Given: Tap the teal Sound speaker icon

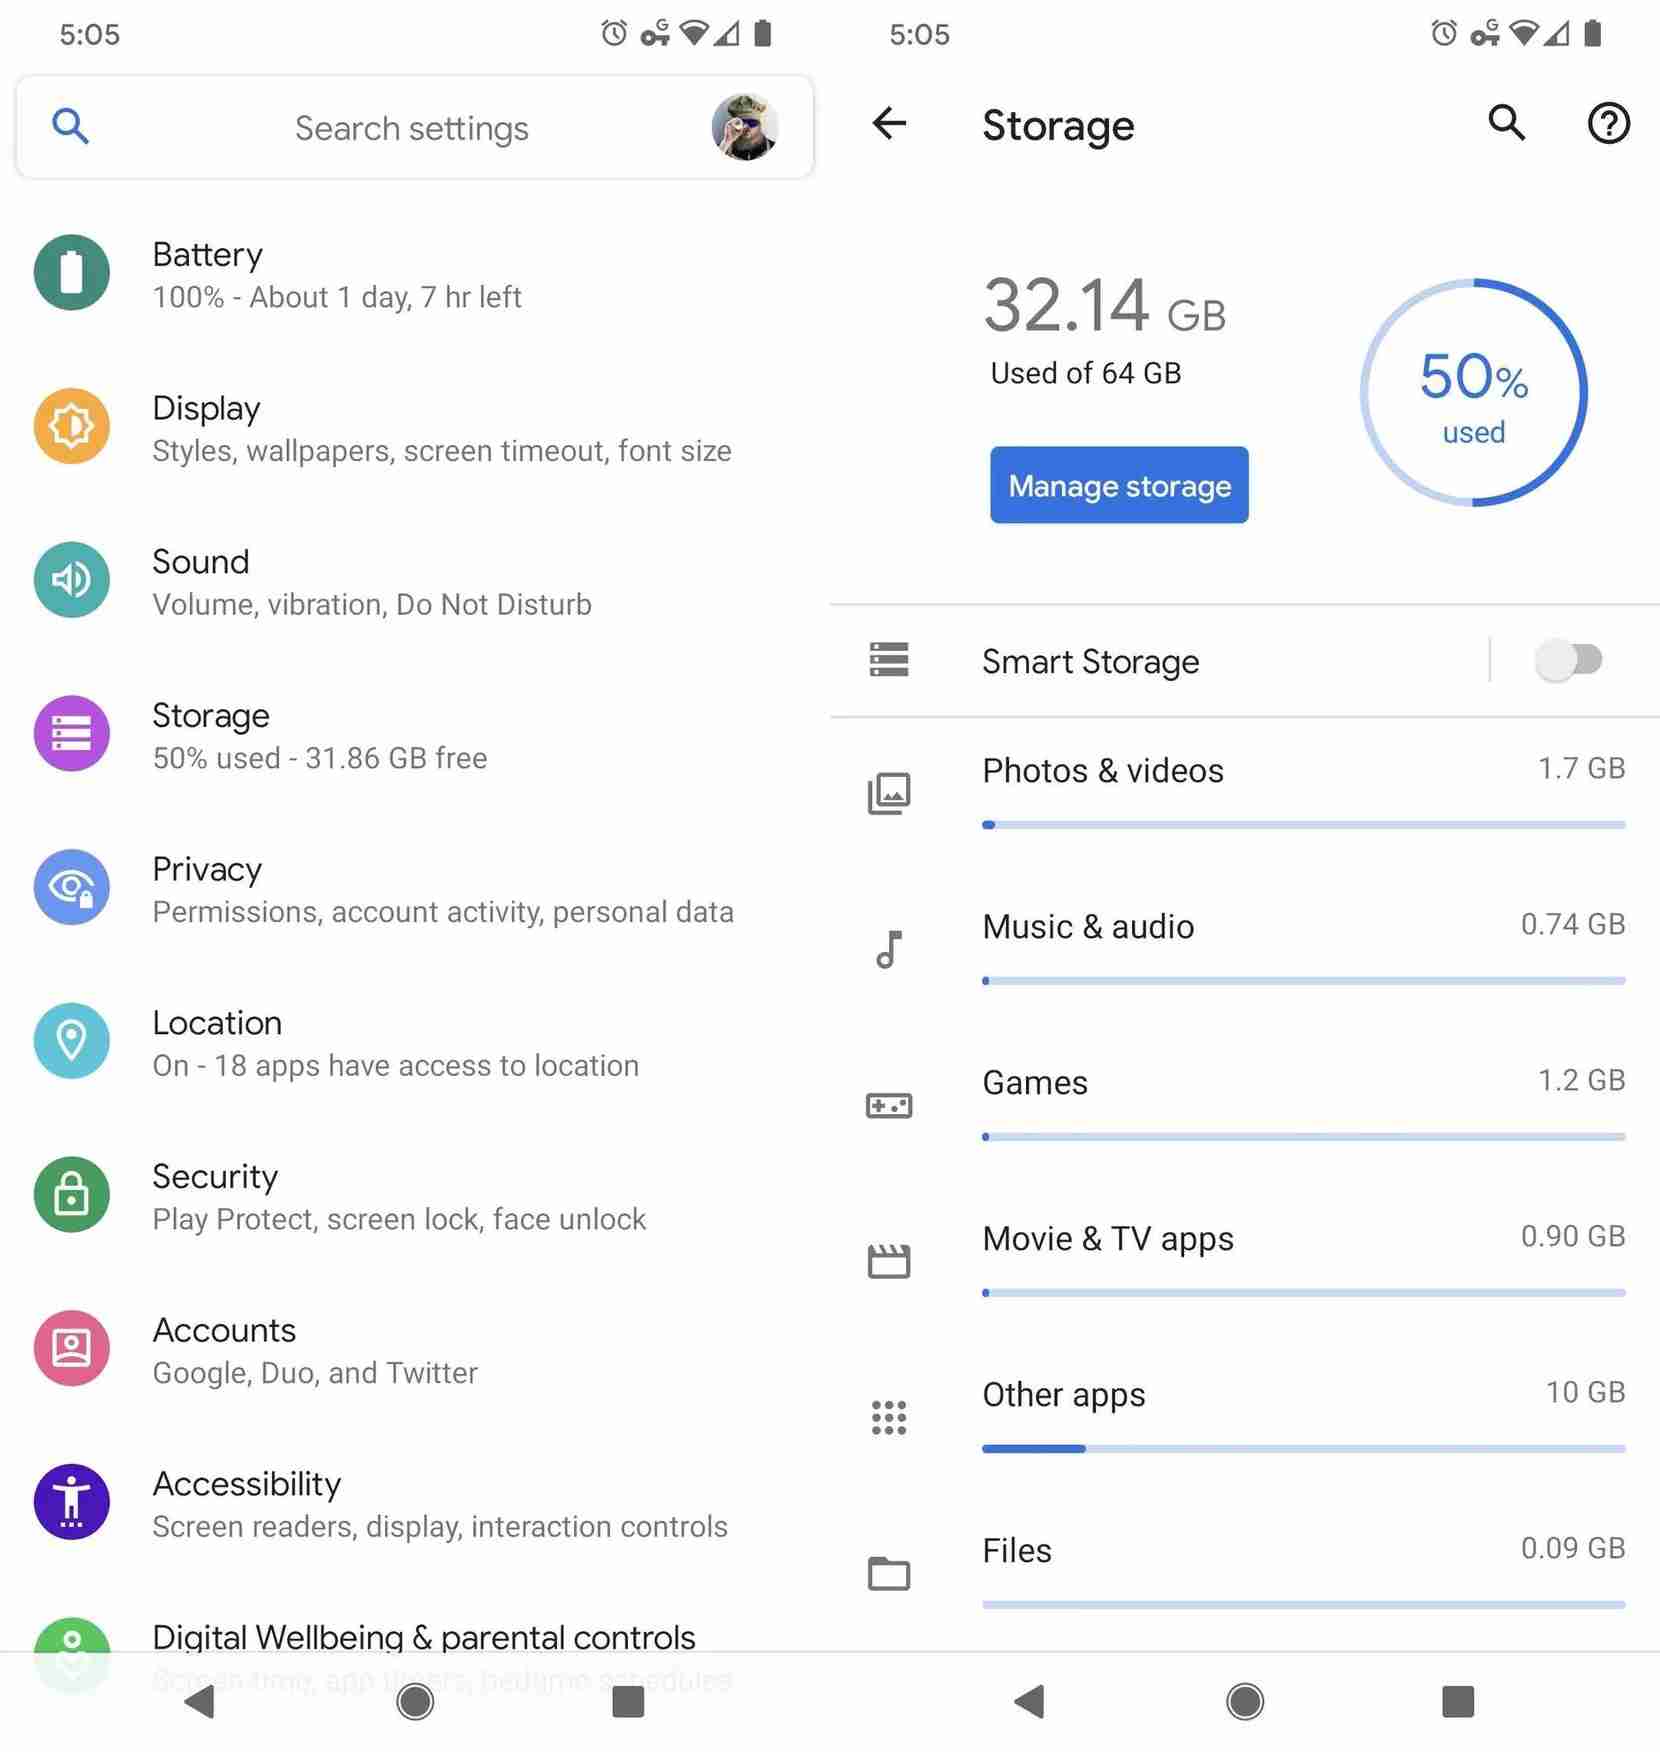Looking at the screenshot, I should point(71,580).
